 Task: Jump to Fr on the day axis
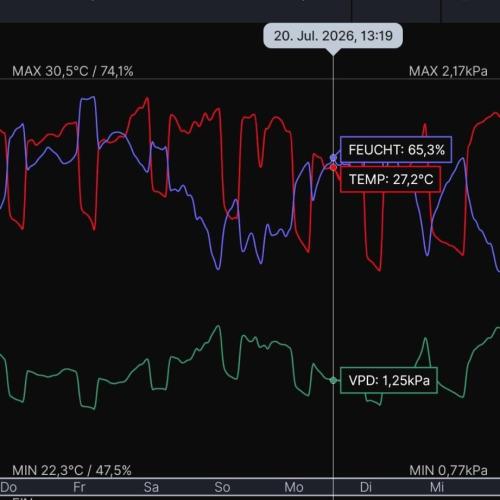click(79, 487)
